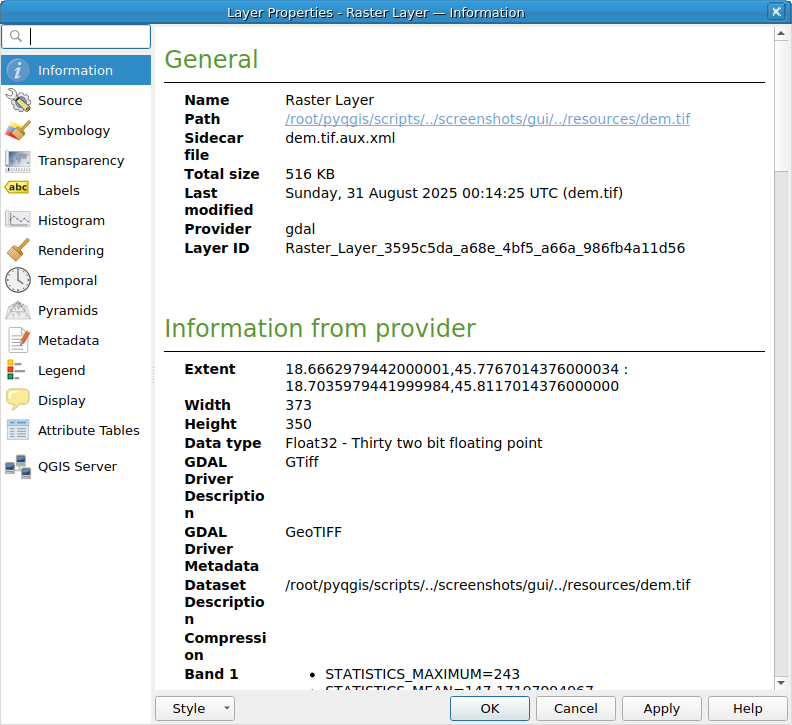The height and width of the screenshot is (725, 792).
Task: Click the OK button
Action: pyautogui.click(x=490, y=708)
